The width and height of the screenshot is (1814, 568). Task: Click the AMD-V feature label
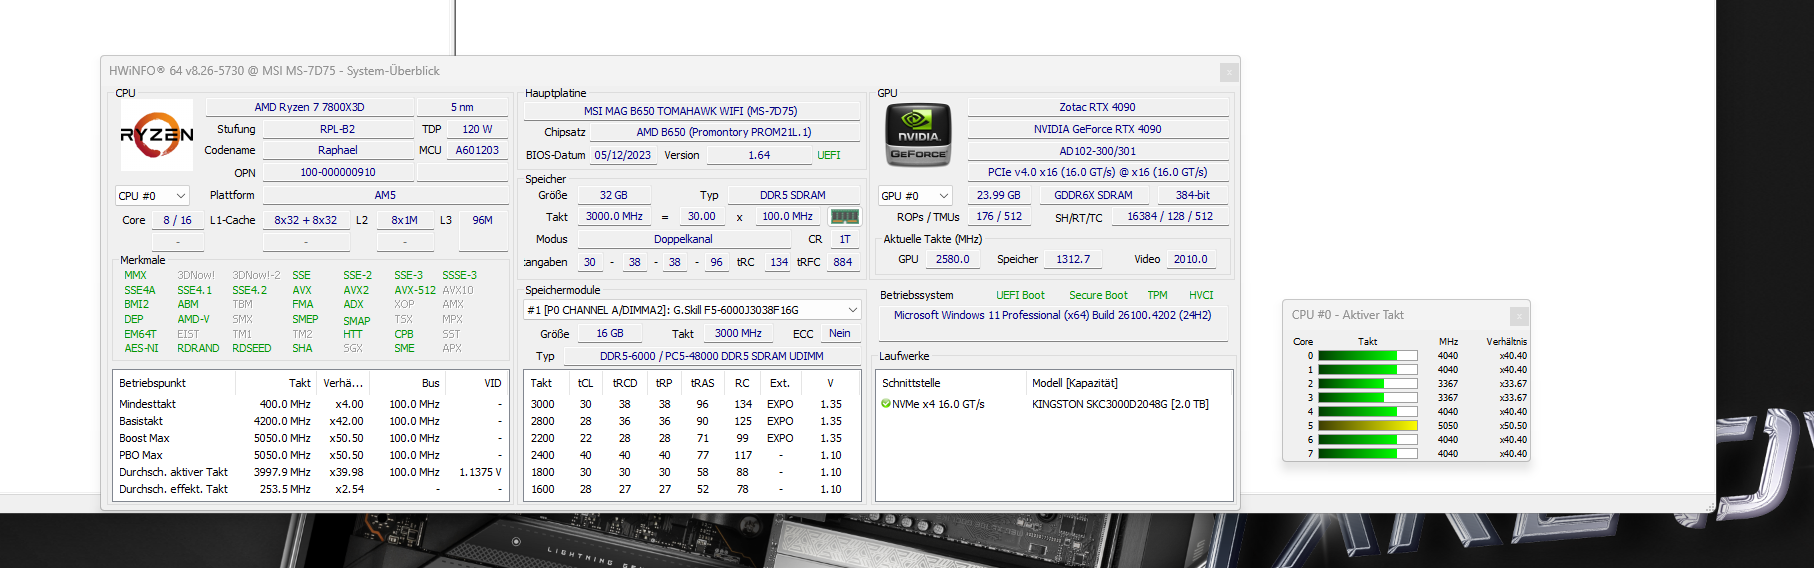(x=193, y=319)
